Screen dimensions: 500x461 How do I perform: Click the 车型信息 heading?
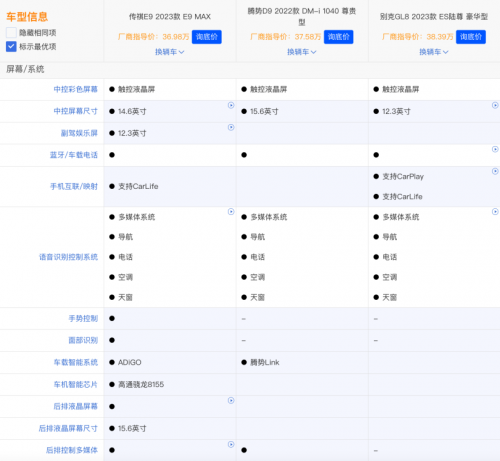[27, 17]
